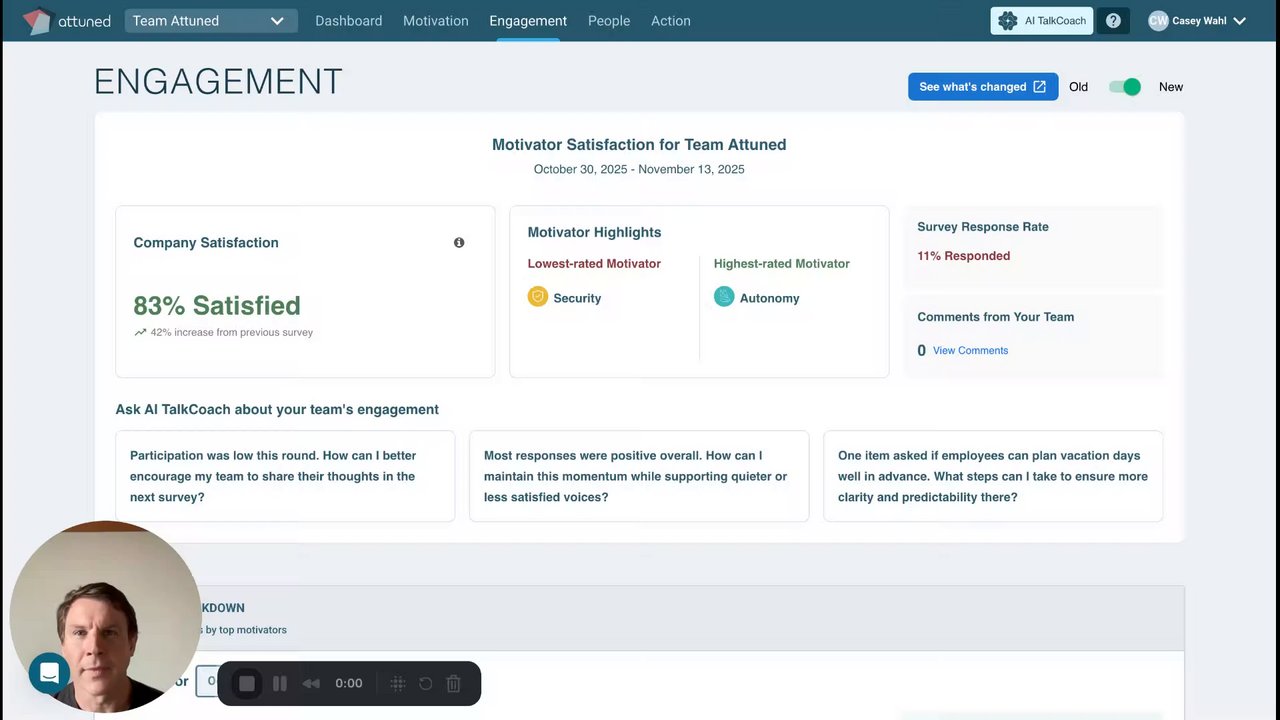Viewport: 1280px width, 720px height.
Task: Click the Autonomy motivator icon
Action: [724, 297]
